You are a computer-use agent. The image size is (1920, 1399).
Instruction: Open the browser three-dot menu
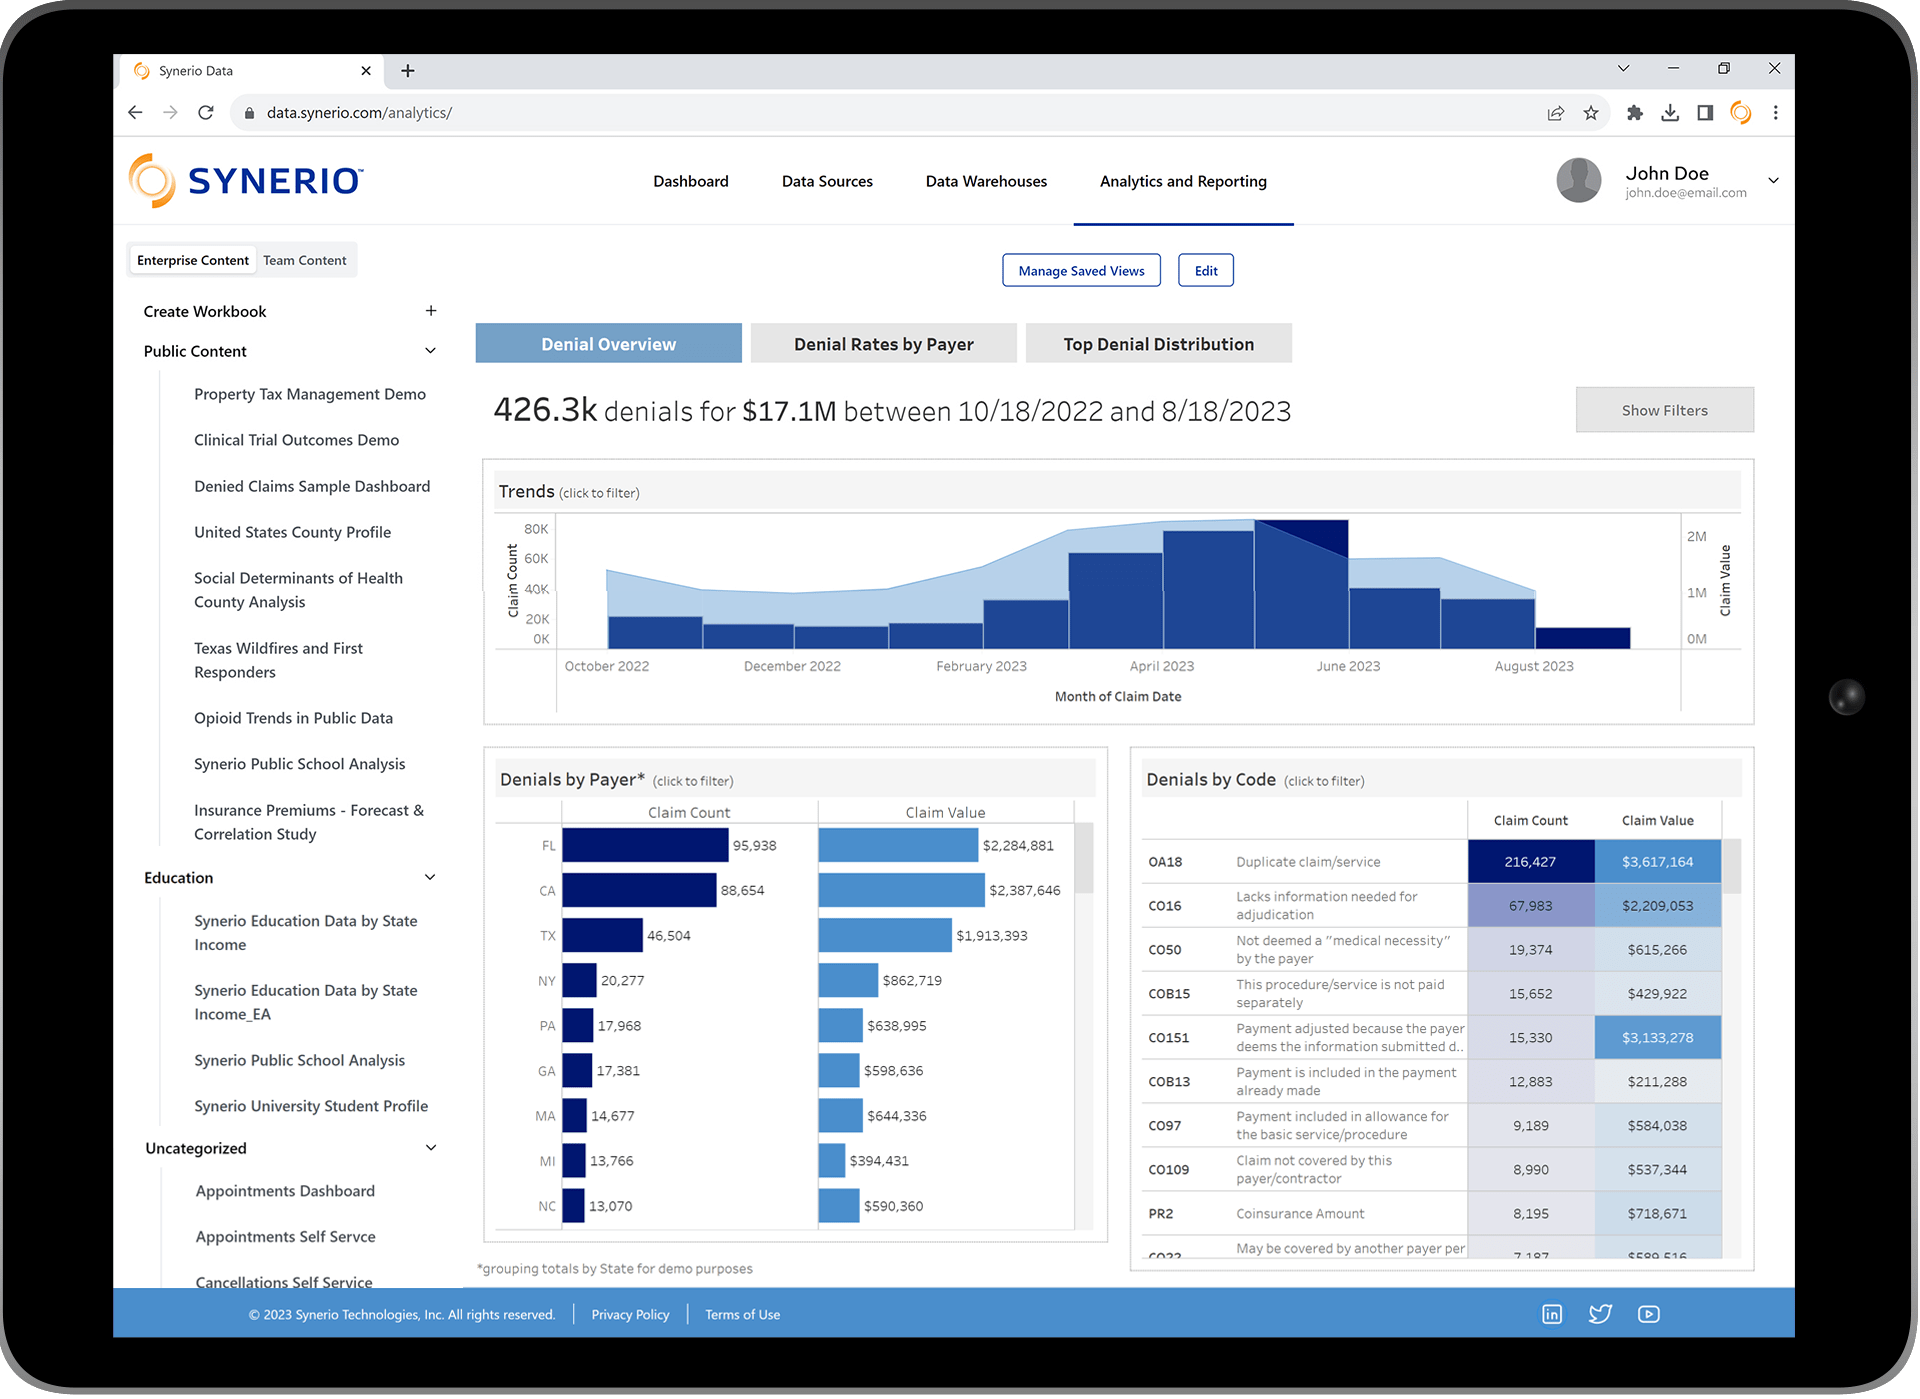(1776, 113)
